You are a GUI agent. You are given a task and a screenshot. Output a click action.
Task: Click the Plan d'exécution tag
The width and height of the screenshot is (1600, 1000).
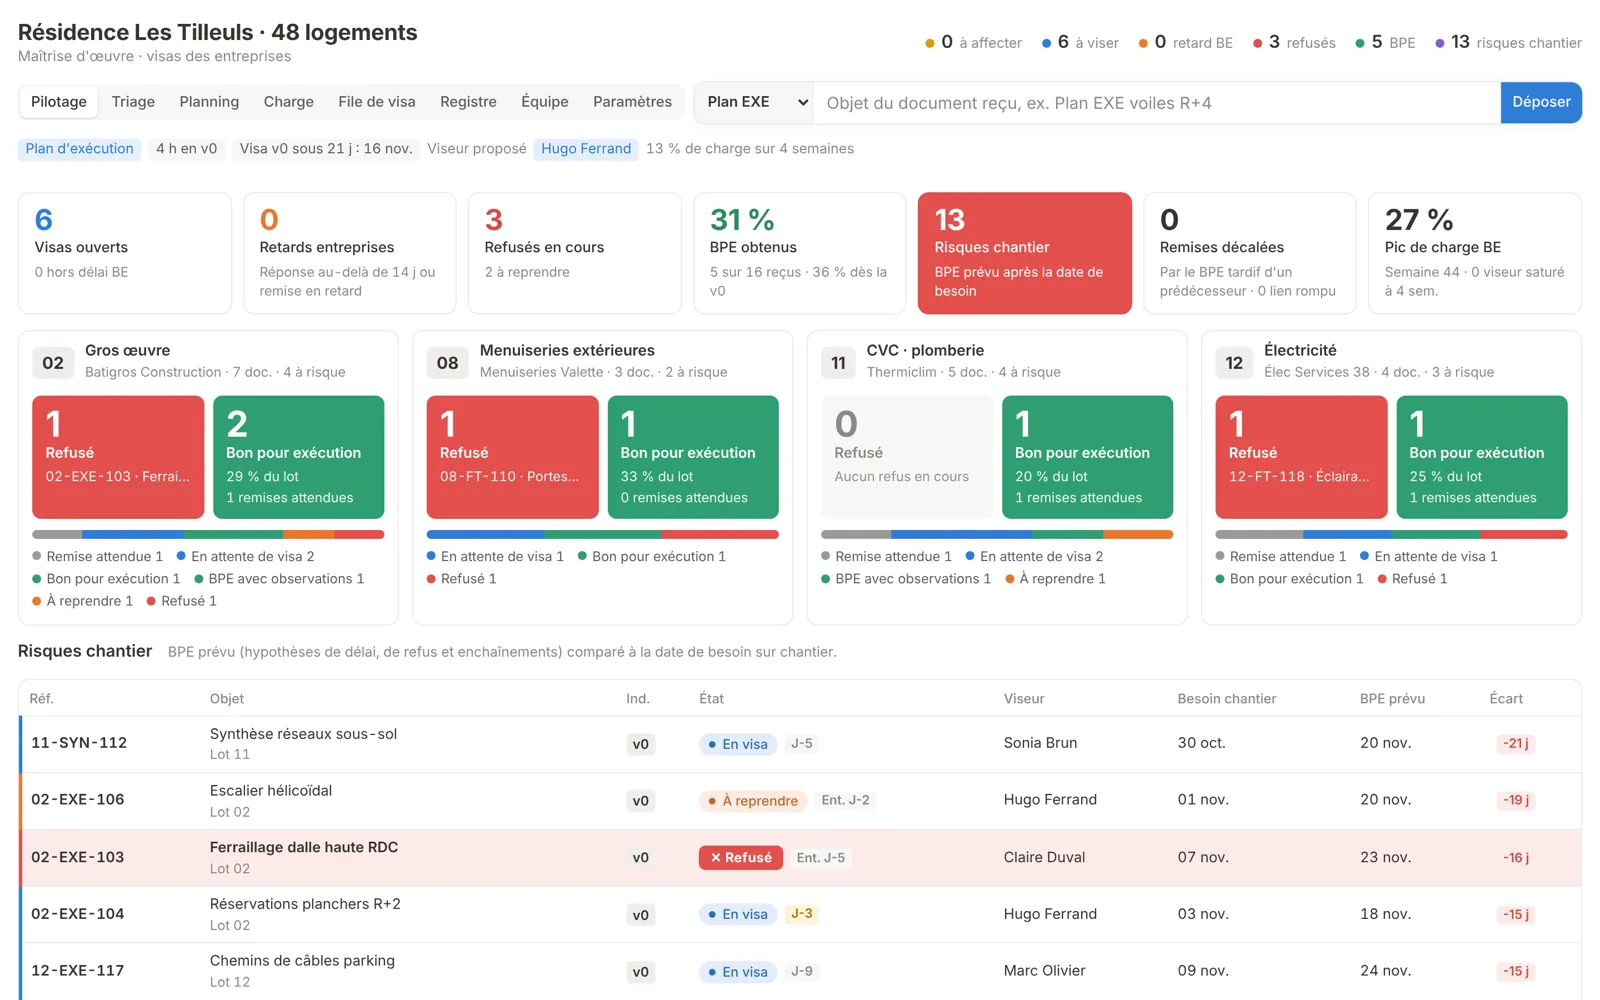coord(79,149)
